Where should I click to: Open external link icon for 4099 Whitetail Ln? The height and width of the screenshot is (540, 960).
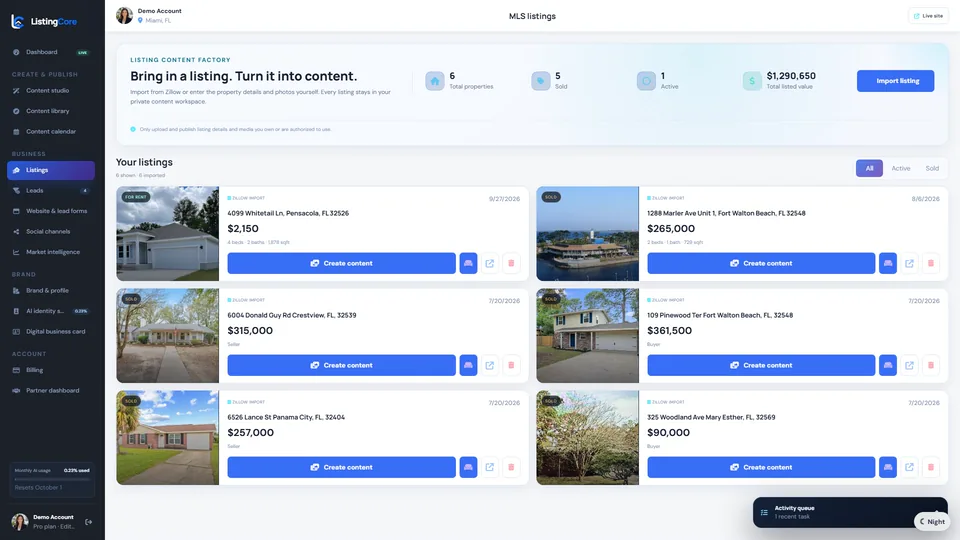click(x=490, y=263)
